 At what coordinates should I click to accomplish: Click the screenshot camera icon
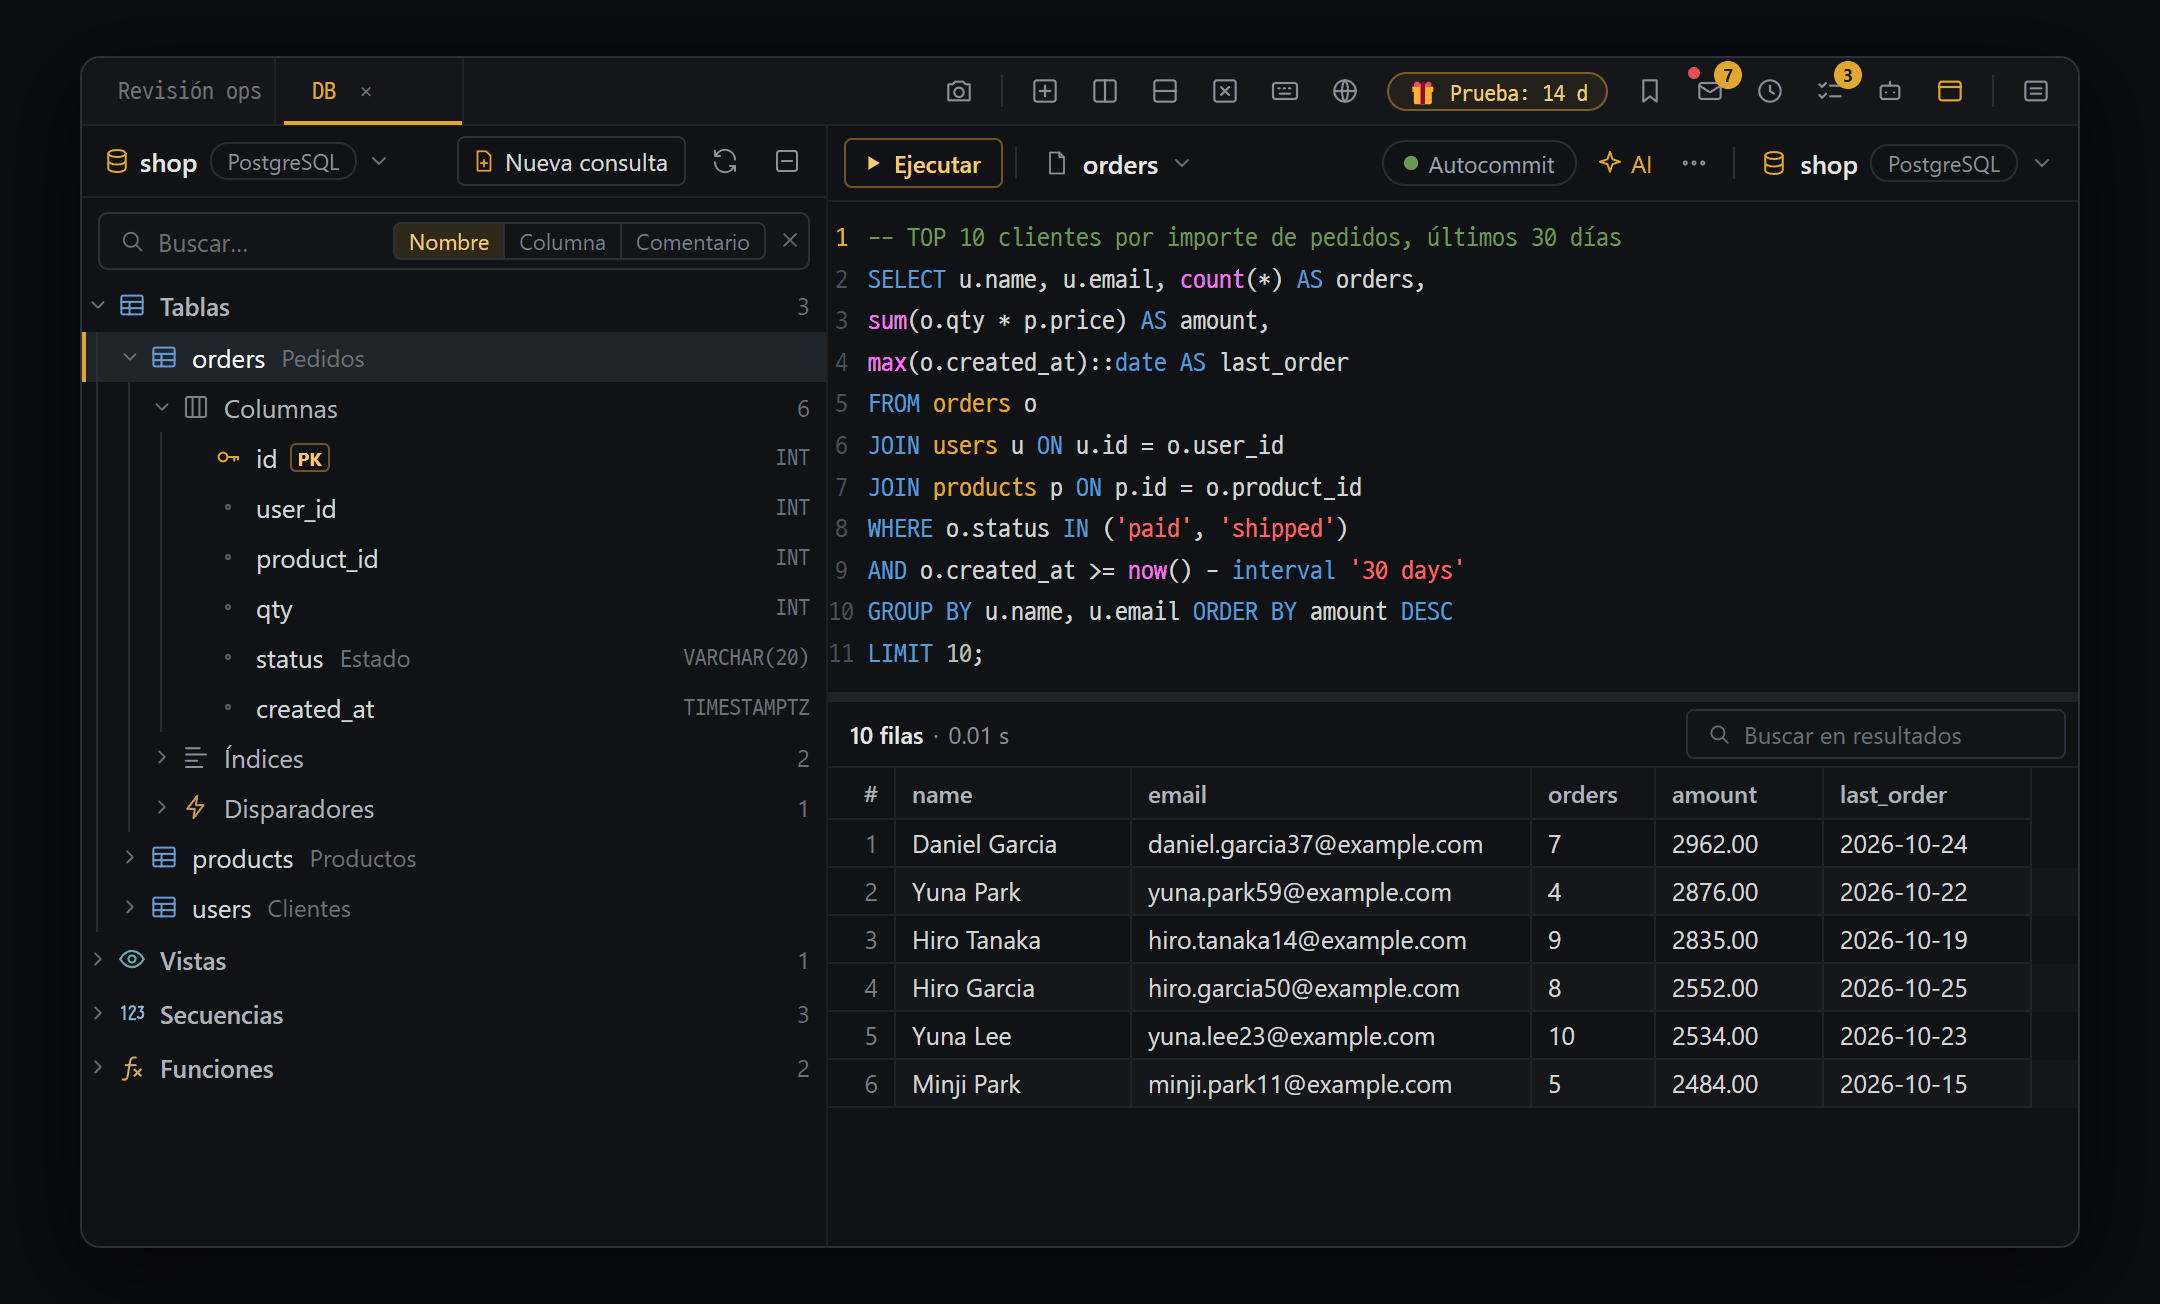click(x=958, y=92)
